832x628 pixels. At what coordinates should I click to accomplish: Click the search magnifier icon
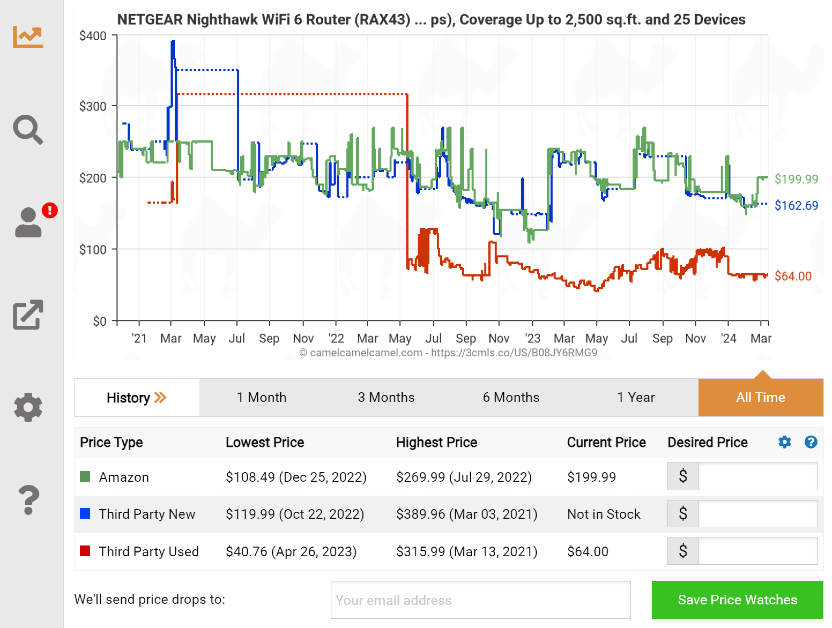tap(28, 130)
